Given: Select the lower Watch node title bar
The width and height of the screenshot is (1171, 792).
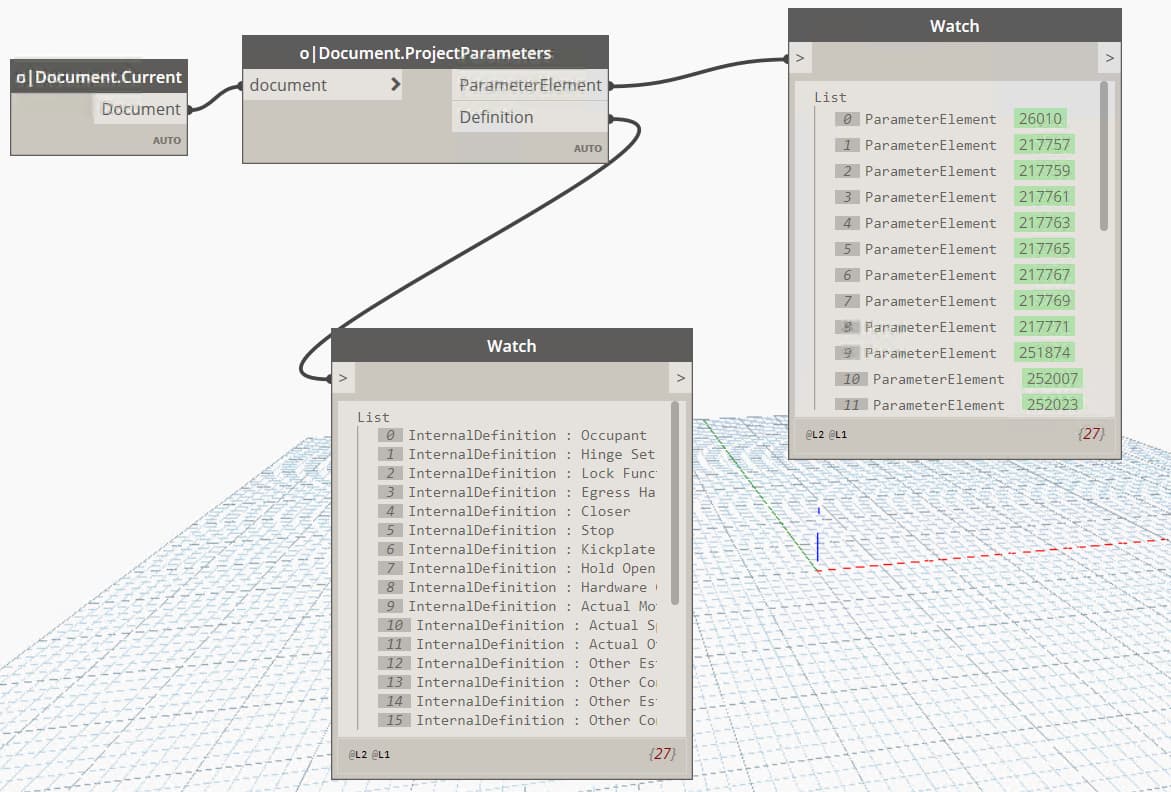Looking at the screenshot, I should (511, 345).
